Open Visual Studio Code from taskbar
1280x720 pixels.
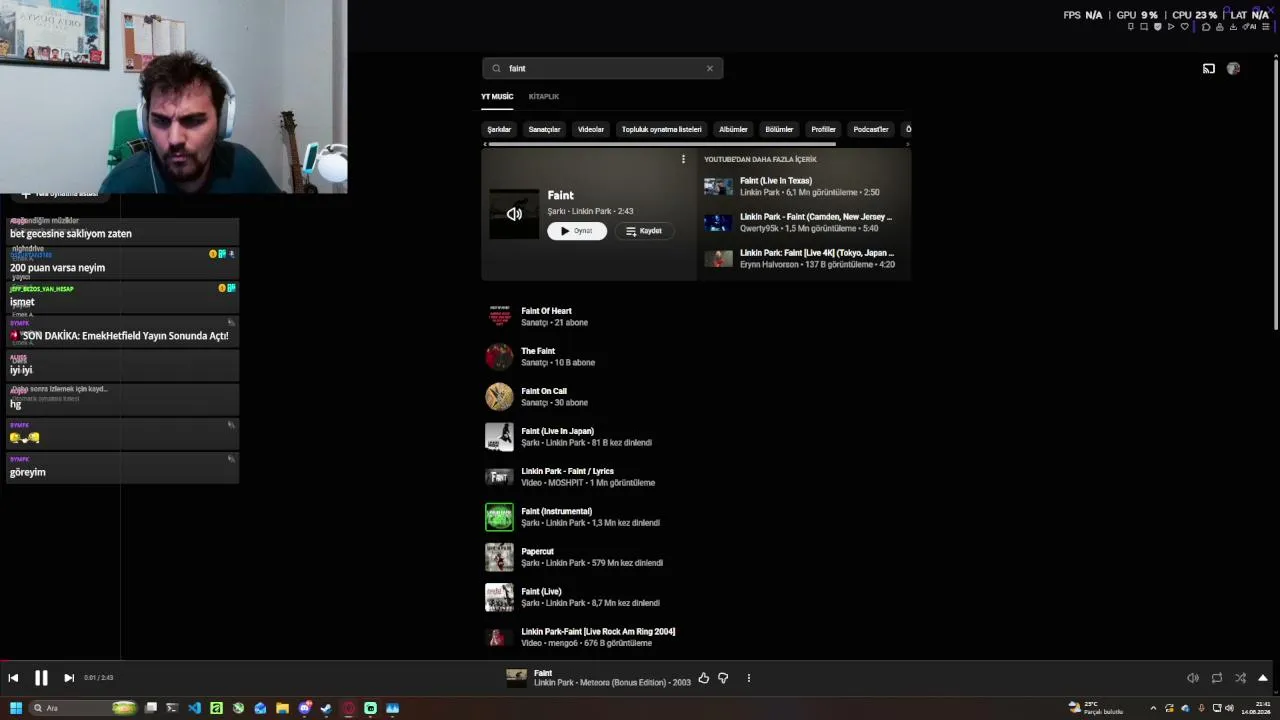click(194, 708)
